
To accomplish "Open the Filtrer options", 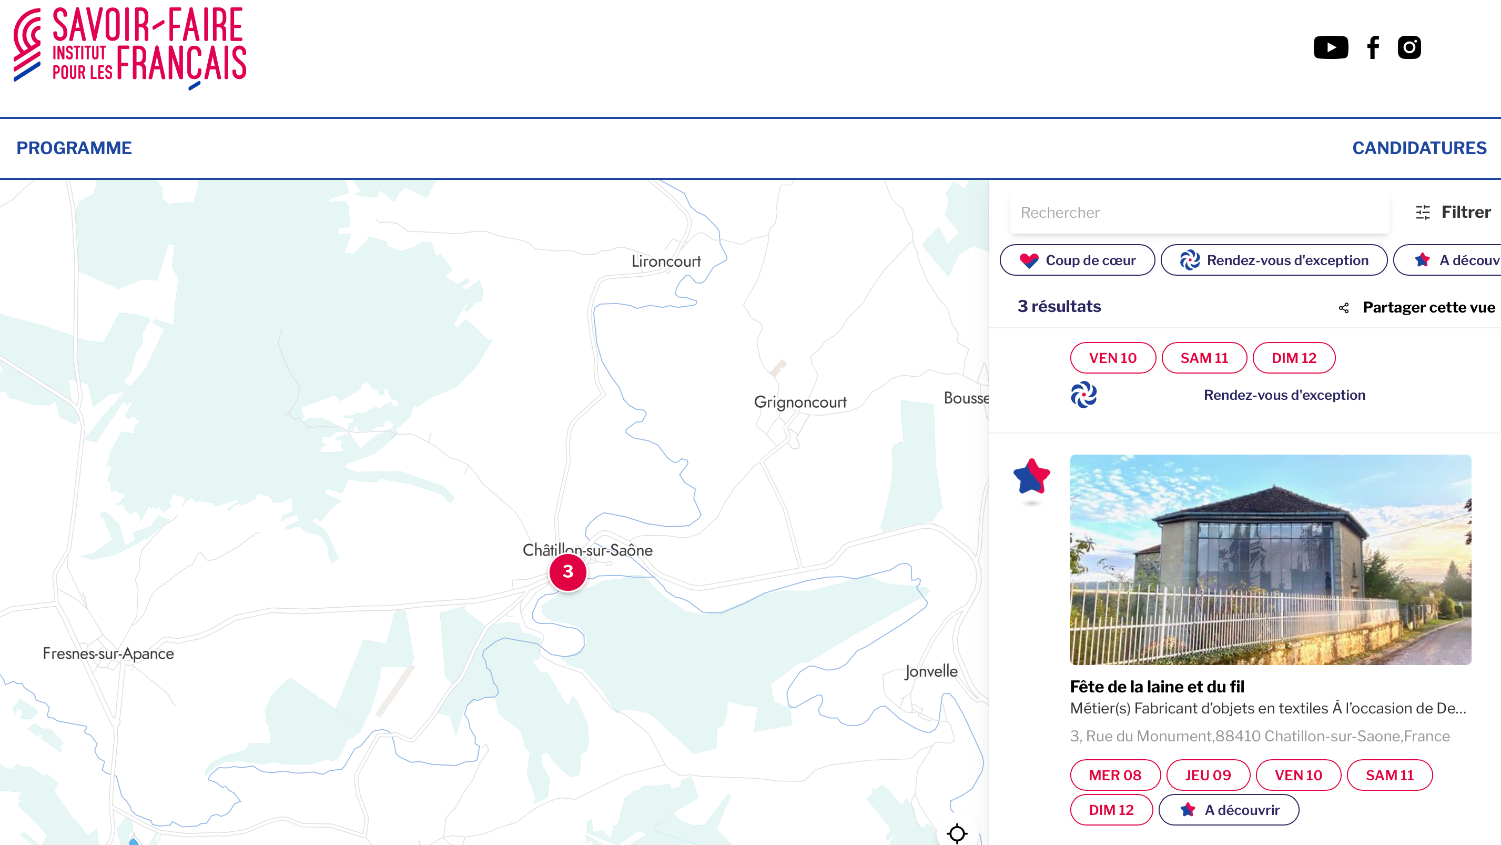I will [x=1453, y=212].
